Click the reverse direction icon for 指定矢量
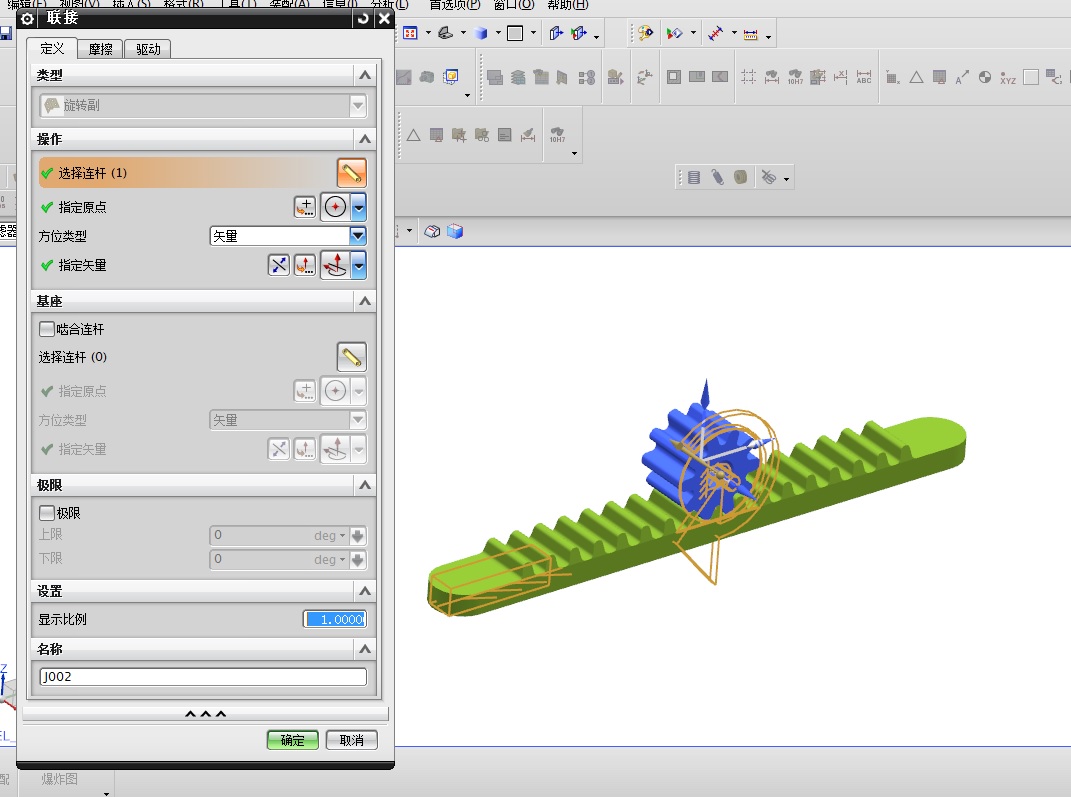This screenshot has width=1071, height=797. click(279, 265)
